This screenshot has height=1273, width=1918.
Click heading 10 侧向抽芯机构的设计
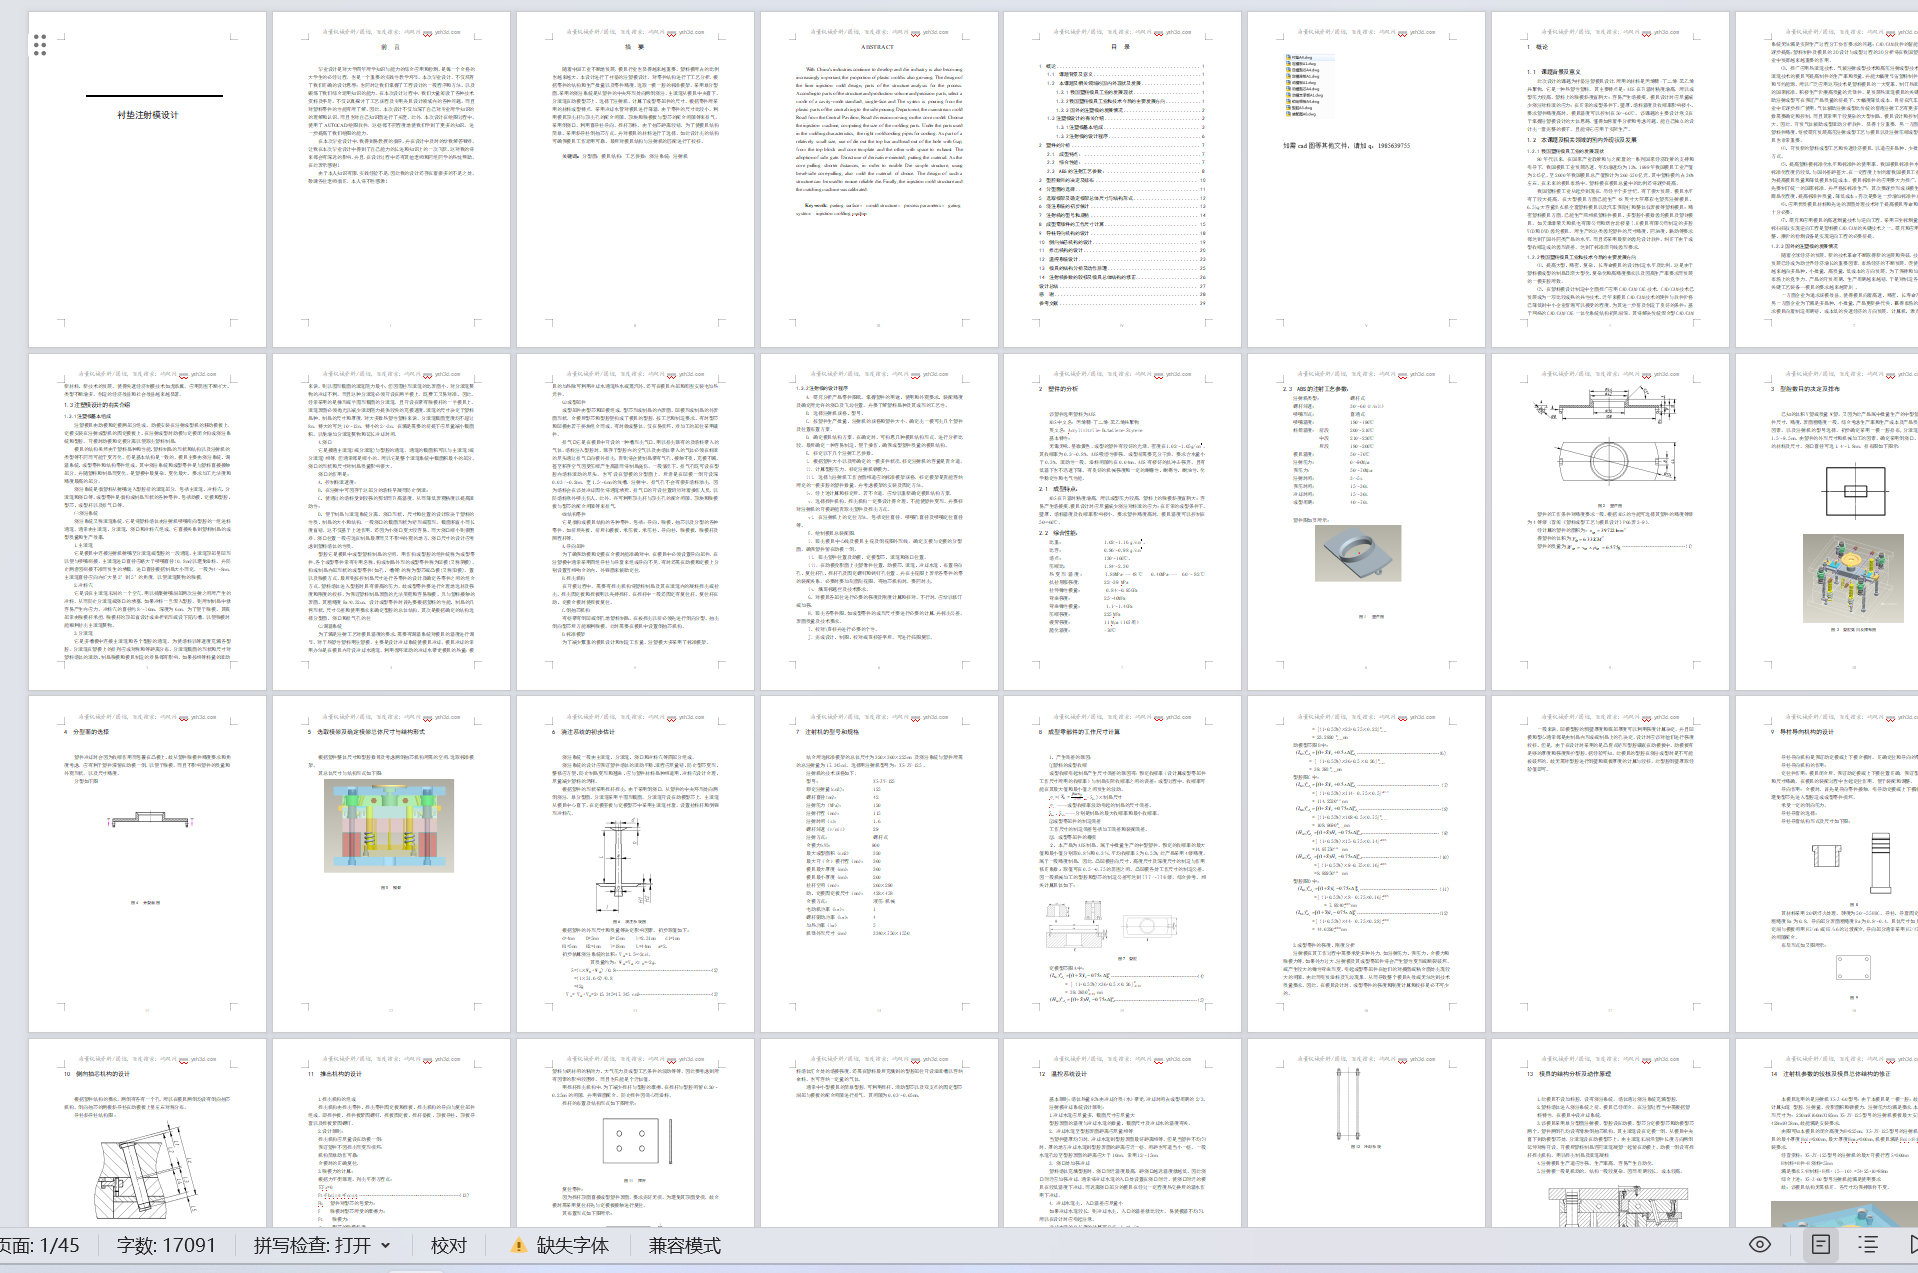point(97,1074)
